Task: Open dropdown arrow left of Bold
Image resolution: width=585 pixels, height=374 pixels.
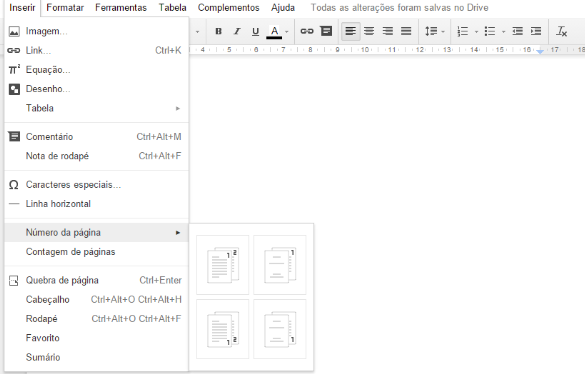Action: [197, 32]
